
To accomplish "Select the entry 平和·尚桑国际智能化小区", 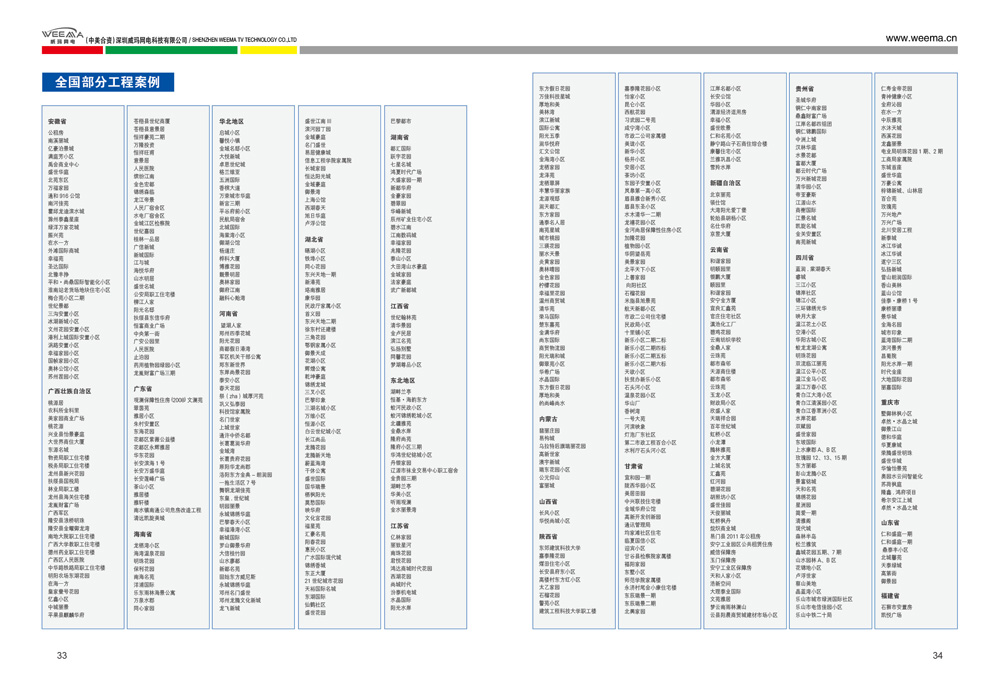I will click(79, 282).
